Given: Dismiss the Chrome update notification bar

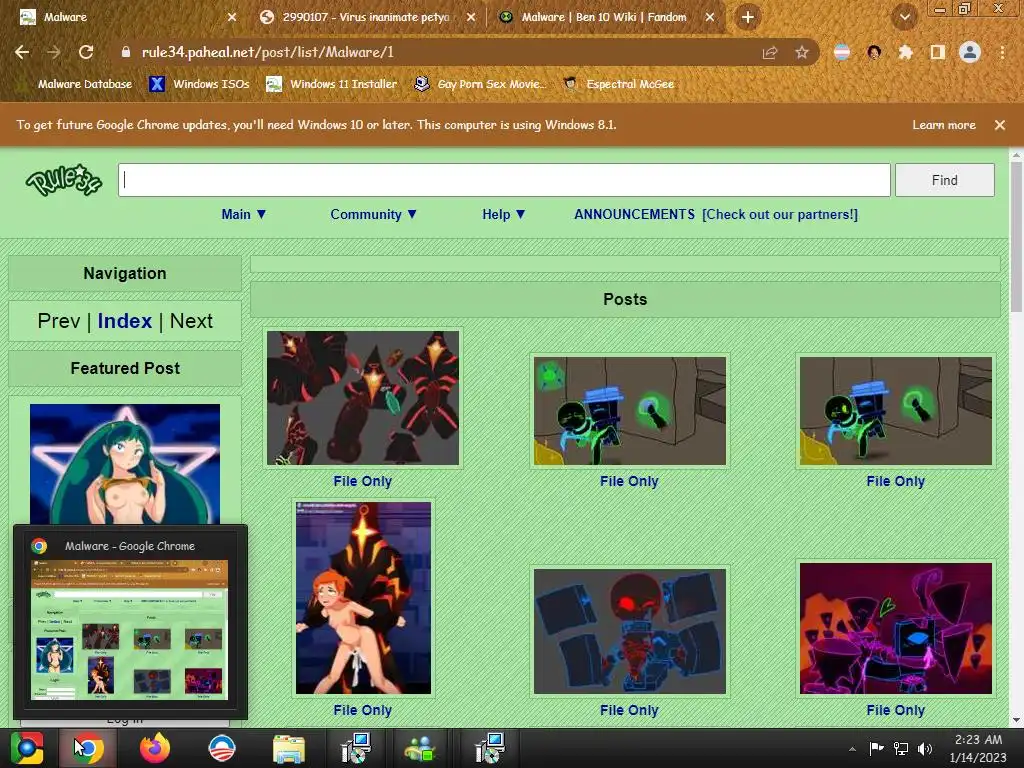Looking at the screenshot, I should [x=1000, y=125].
